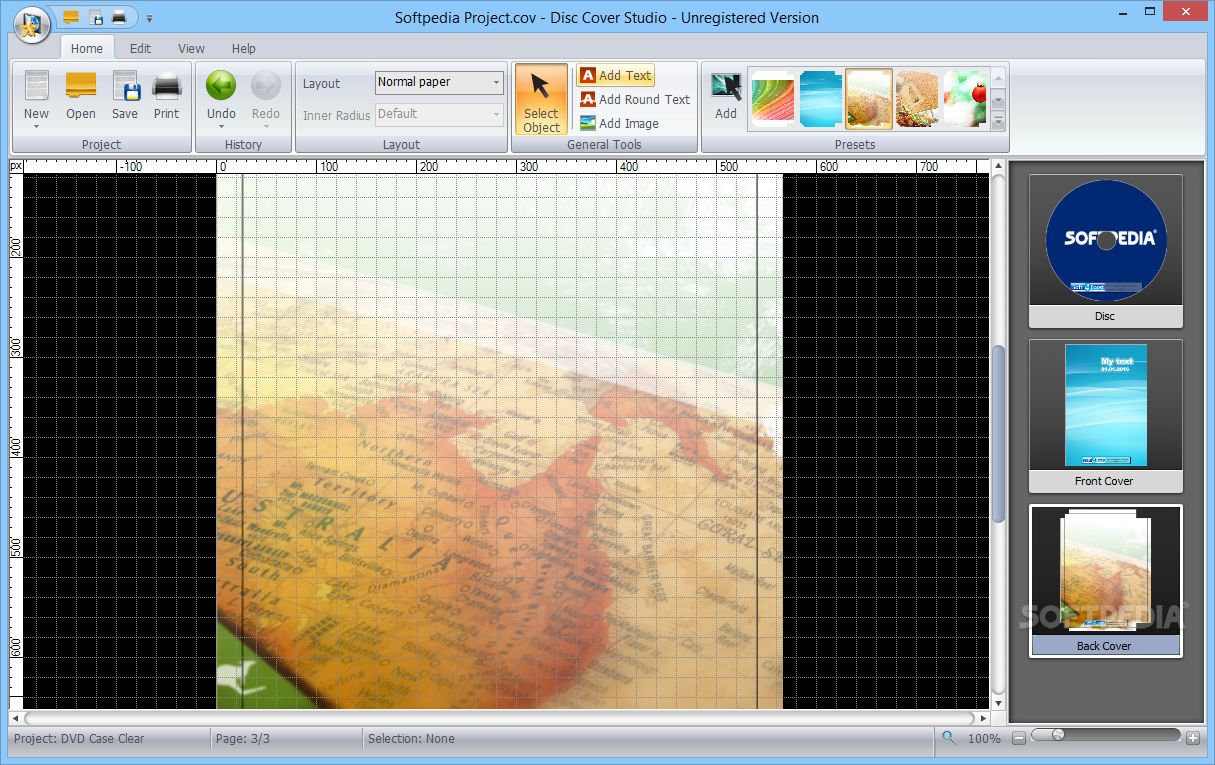
Task: Expand the arrow under the New button
Action: point(37,127)
